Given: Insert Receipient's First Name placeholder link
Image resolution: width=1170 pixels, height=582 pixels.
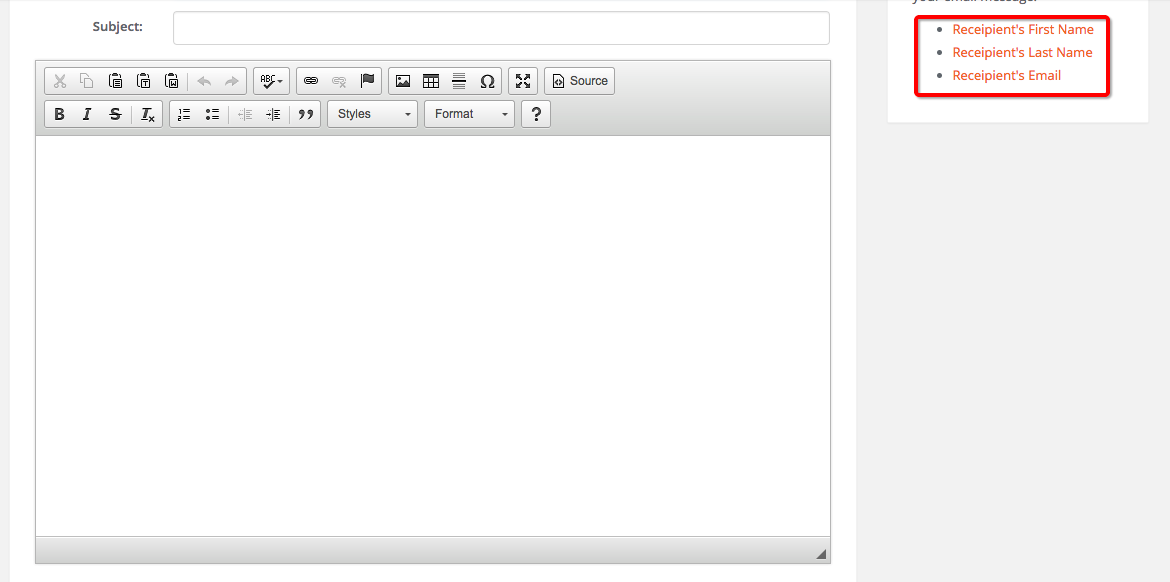Looking at the screenshot, I should tap(1023, 29).
